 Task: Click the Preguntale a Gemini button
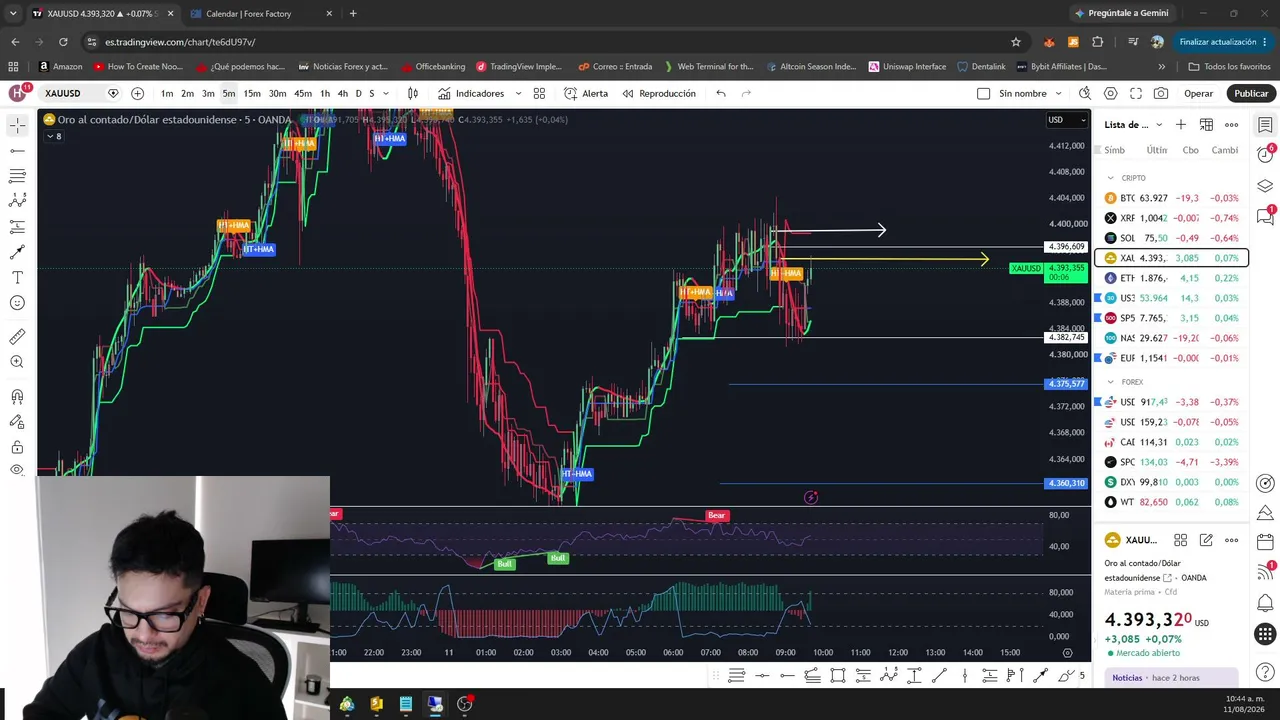(1120, 13)
